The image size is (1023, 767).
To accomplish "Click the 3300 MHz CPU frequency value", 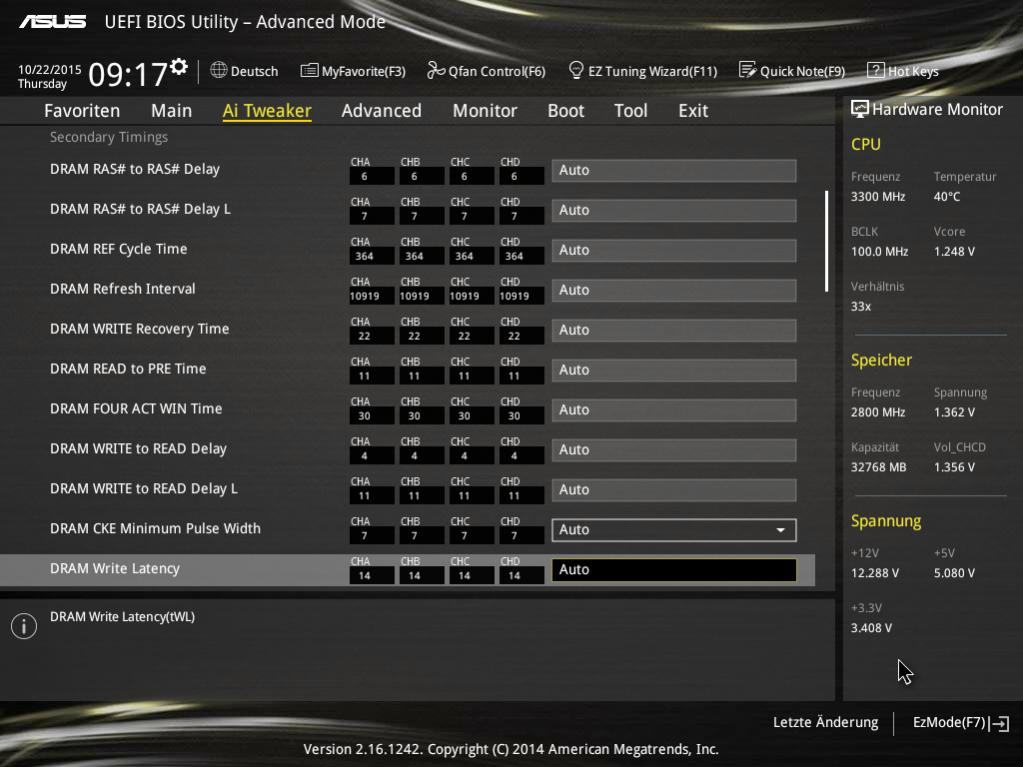I will coord(878,196).
